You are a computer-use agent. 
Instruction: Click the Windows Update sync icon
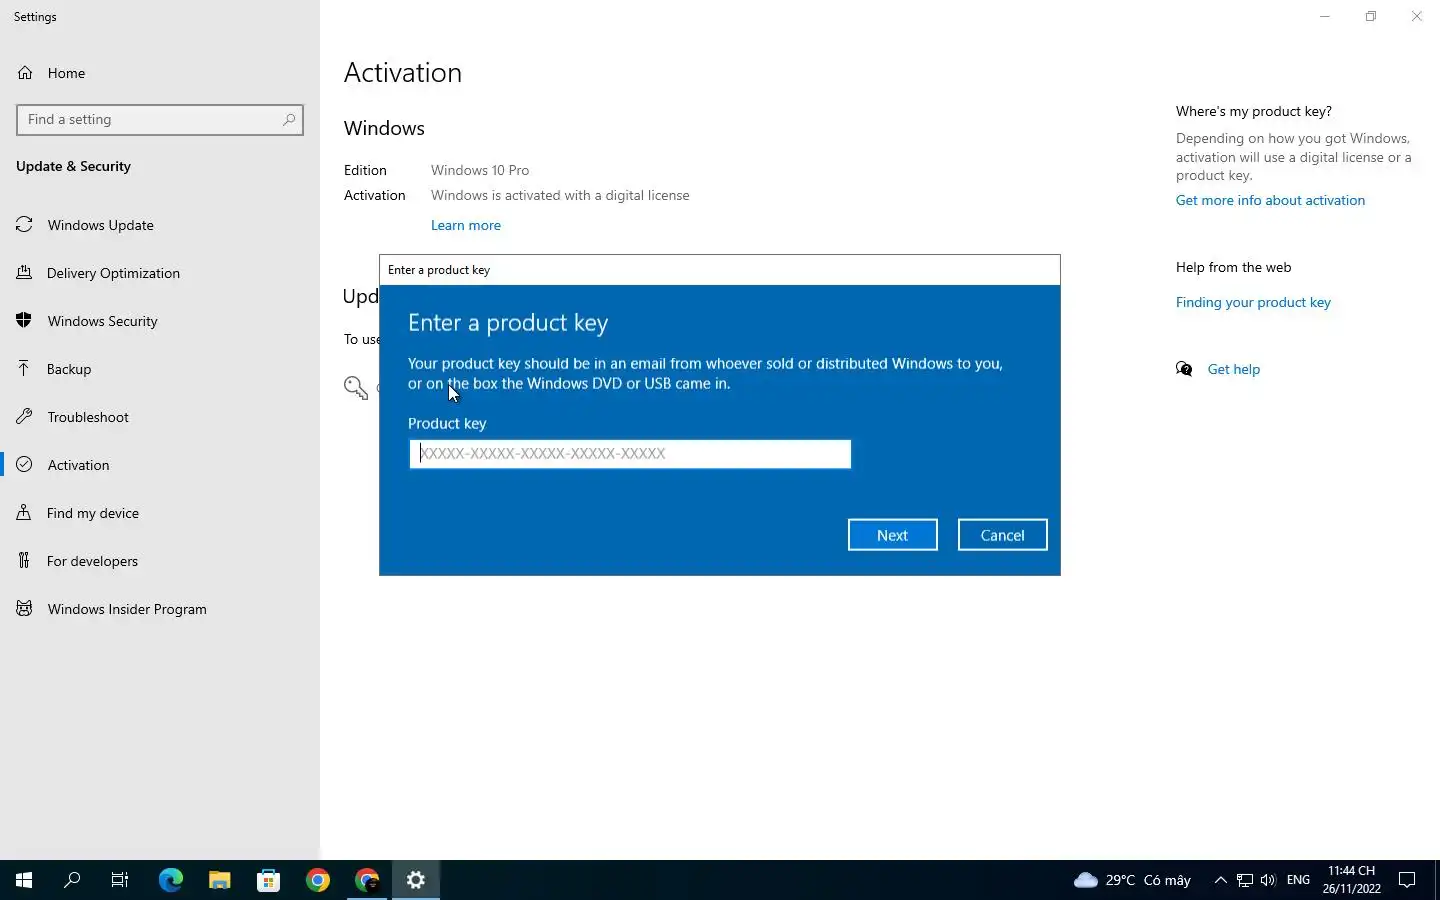[24, 225]
